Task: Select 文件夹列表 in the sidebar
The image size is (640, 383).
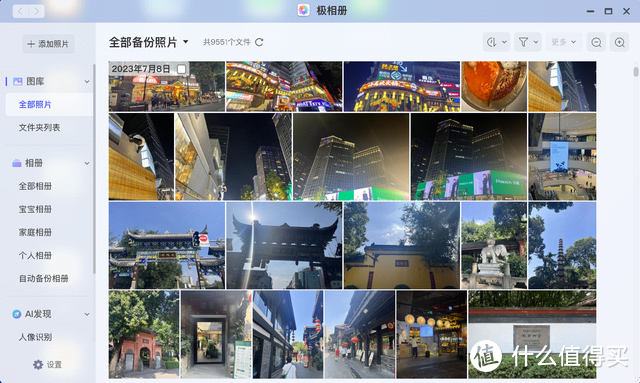Action: tap(39, 128)
